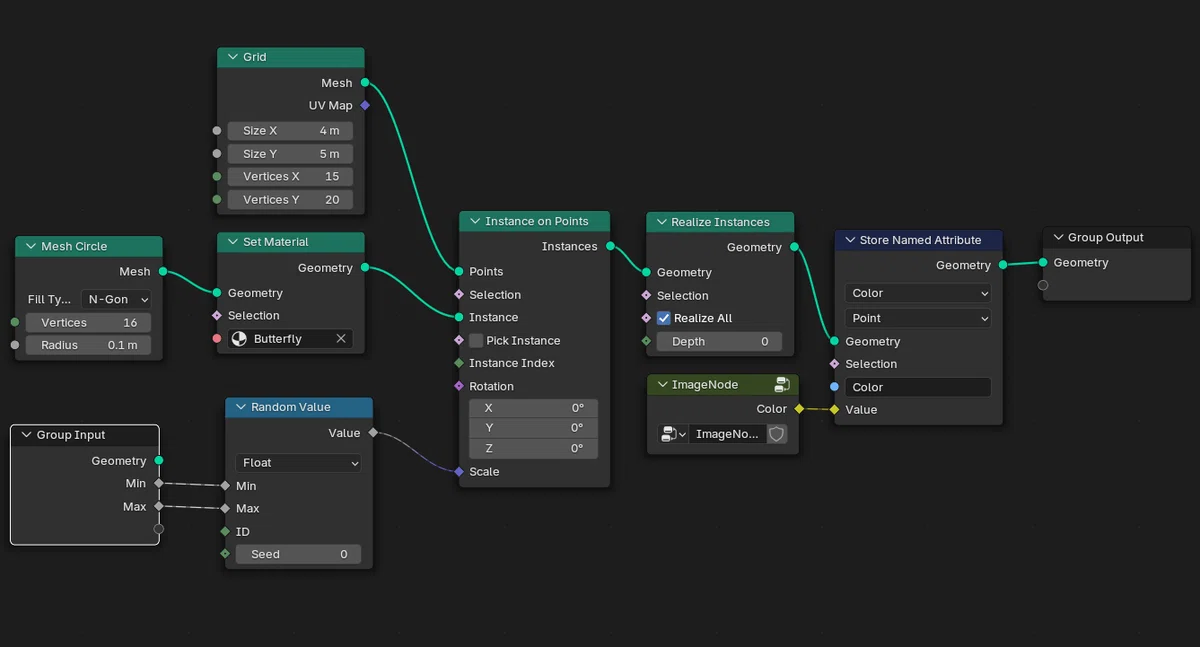
Task: Click the Butterfly material name field
Action: tap(289, 339)
